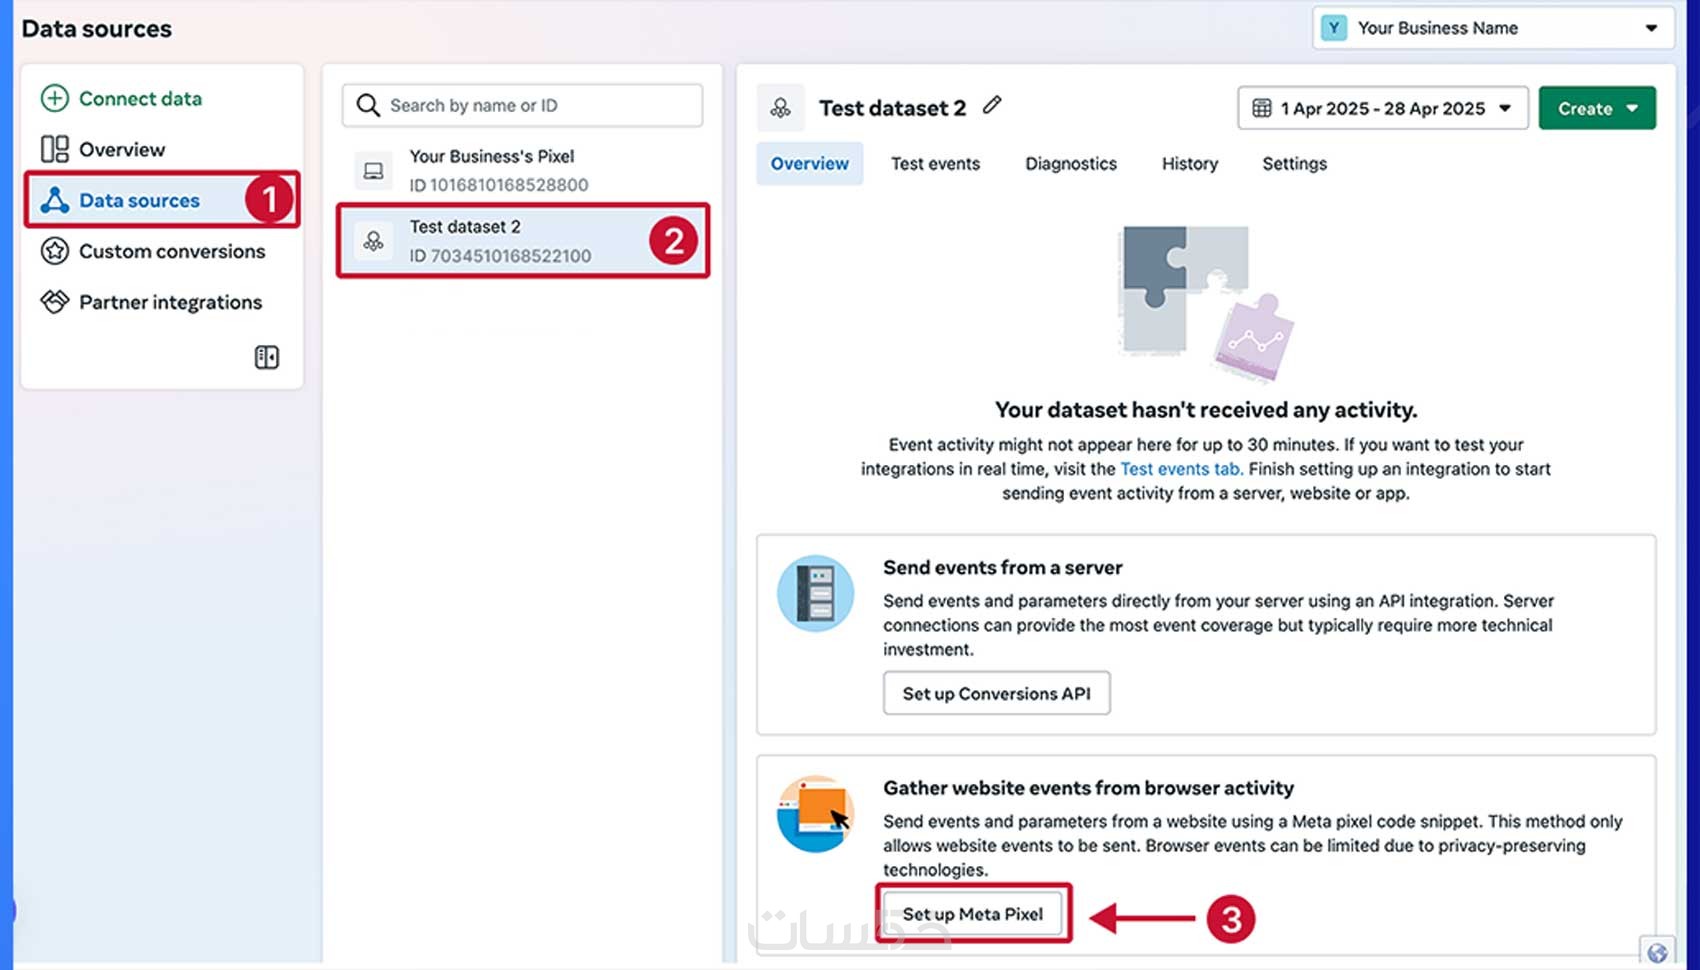Click the Overview layout icon in sidebar
Viewport: 1700px width, 970px height.
55,149
